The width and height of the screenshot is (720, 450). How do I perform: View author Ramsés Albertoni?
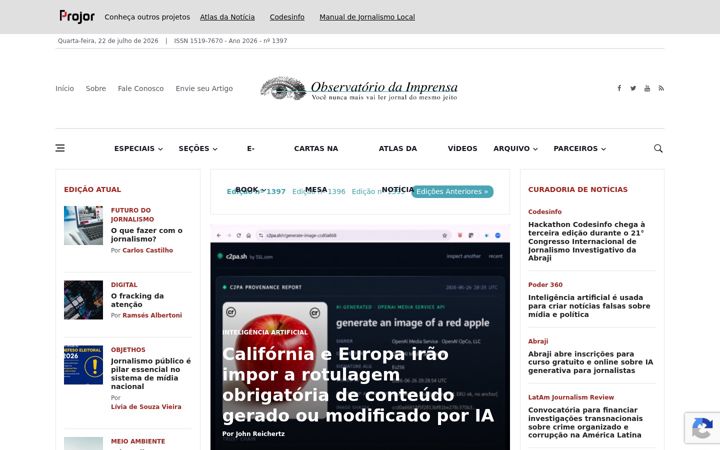(152, 315)
